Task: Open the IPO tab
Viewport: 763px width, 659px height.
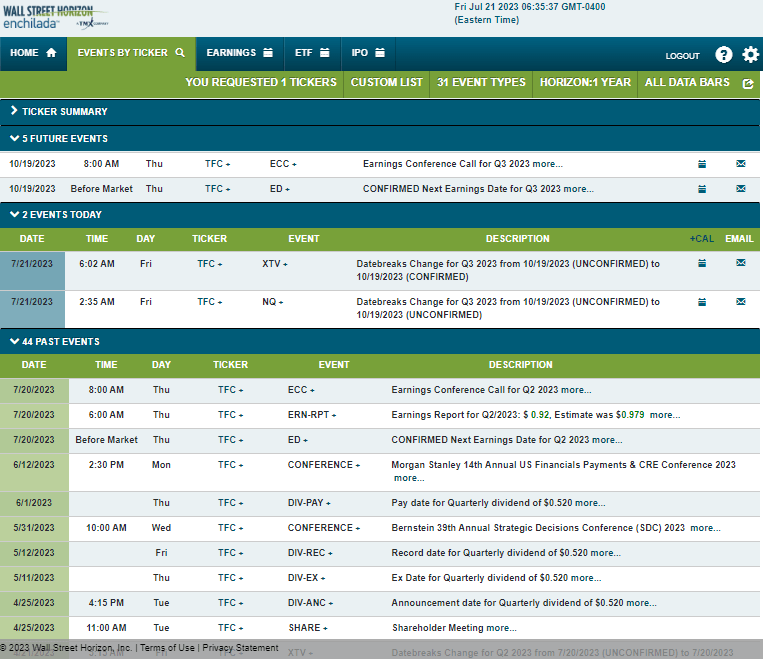Action: coord(368,53)
